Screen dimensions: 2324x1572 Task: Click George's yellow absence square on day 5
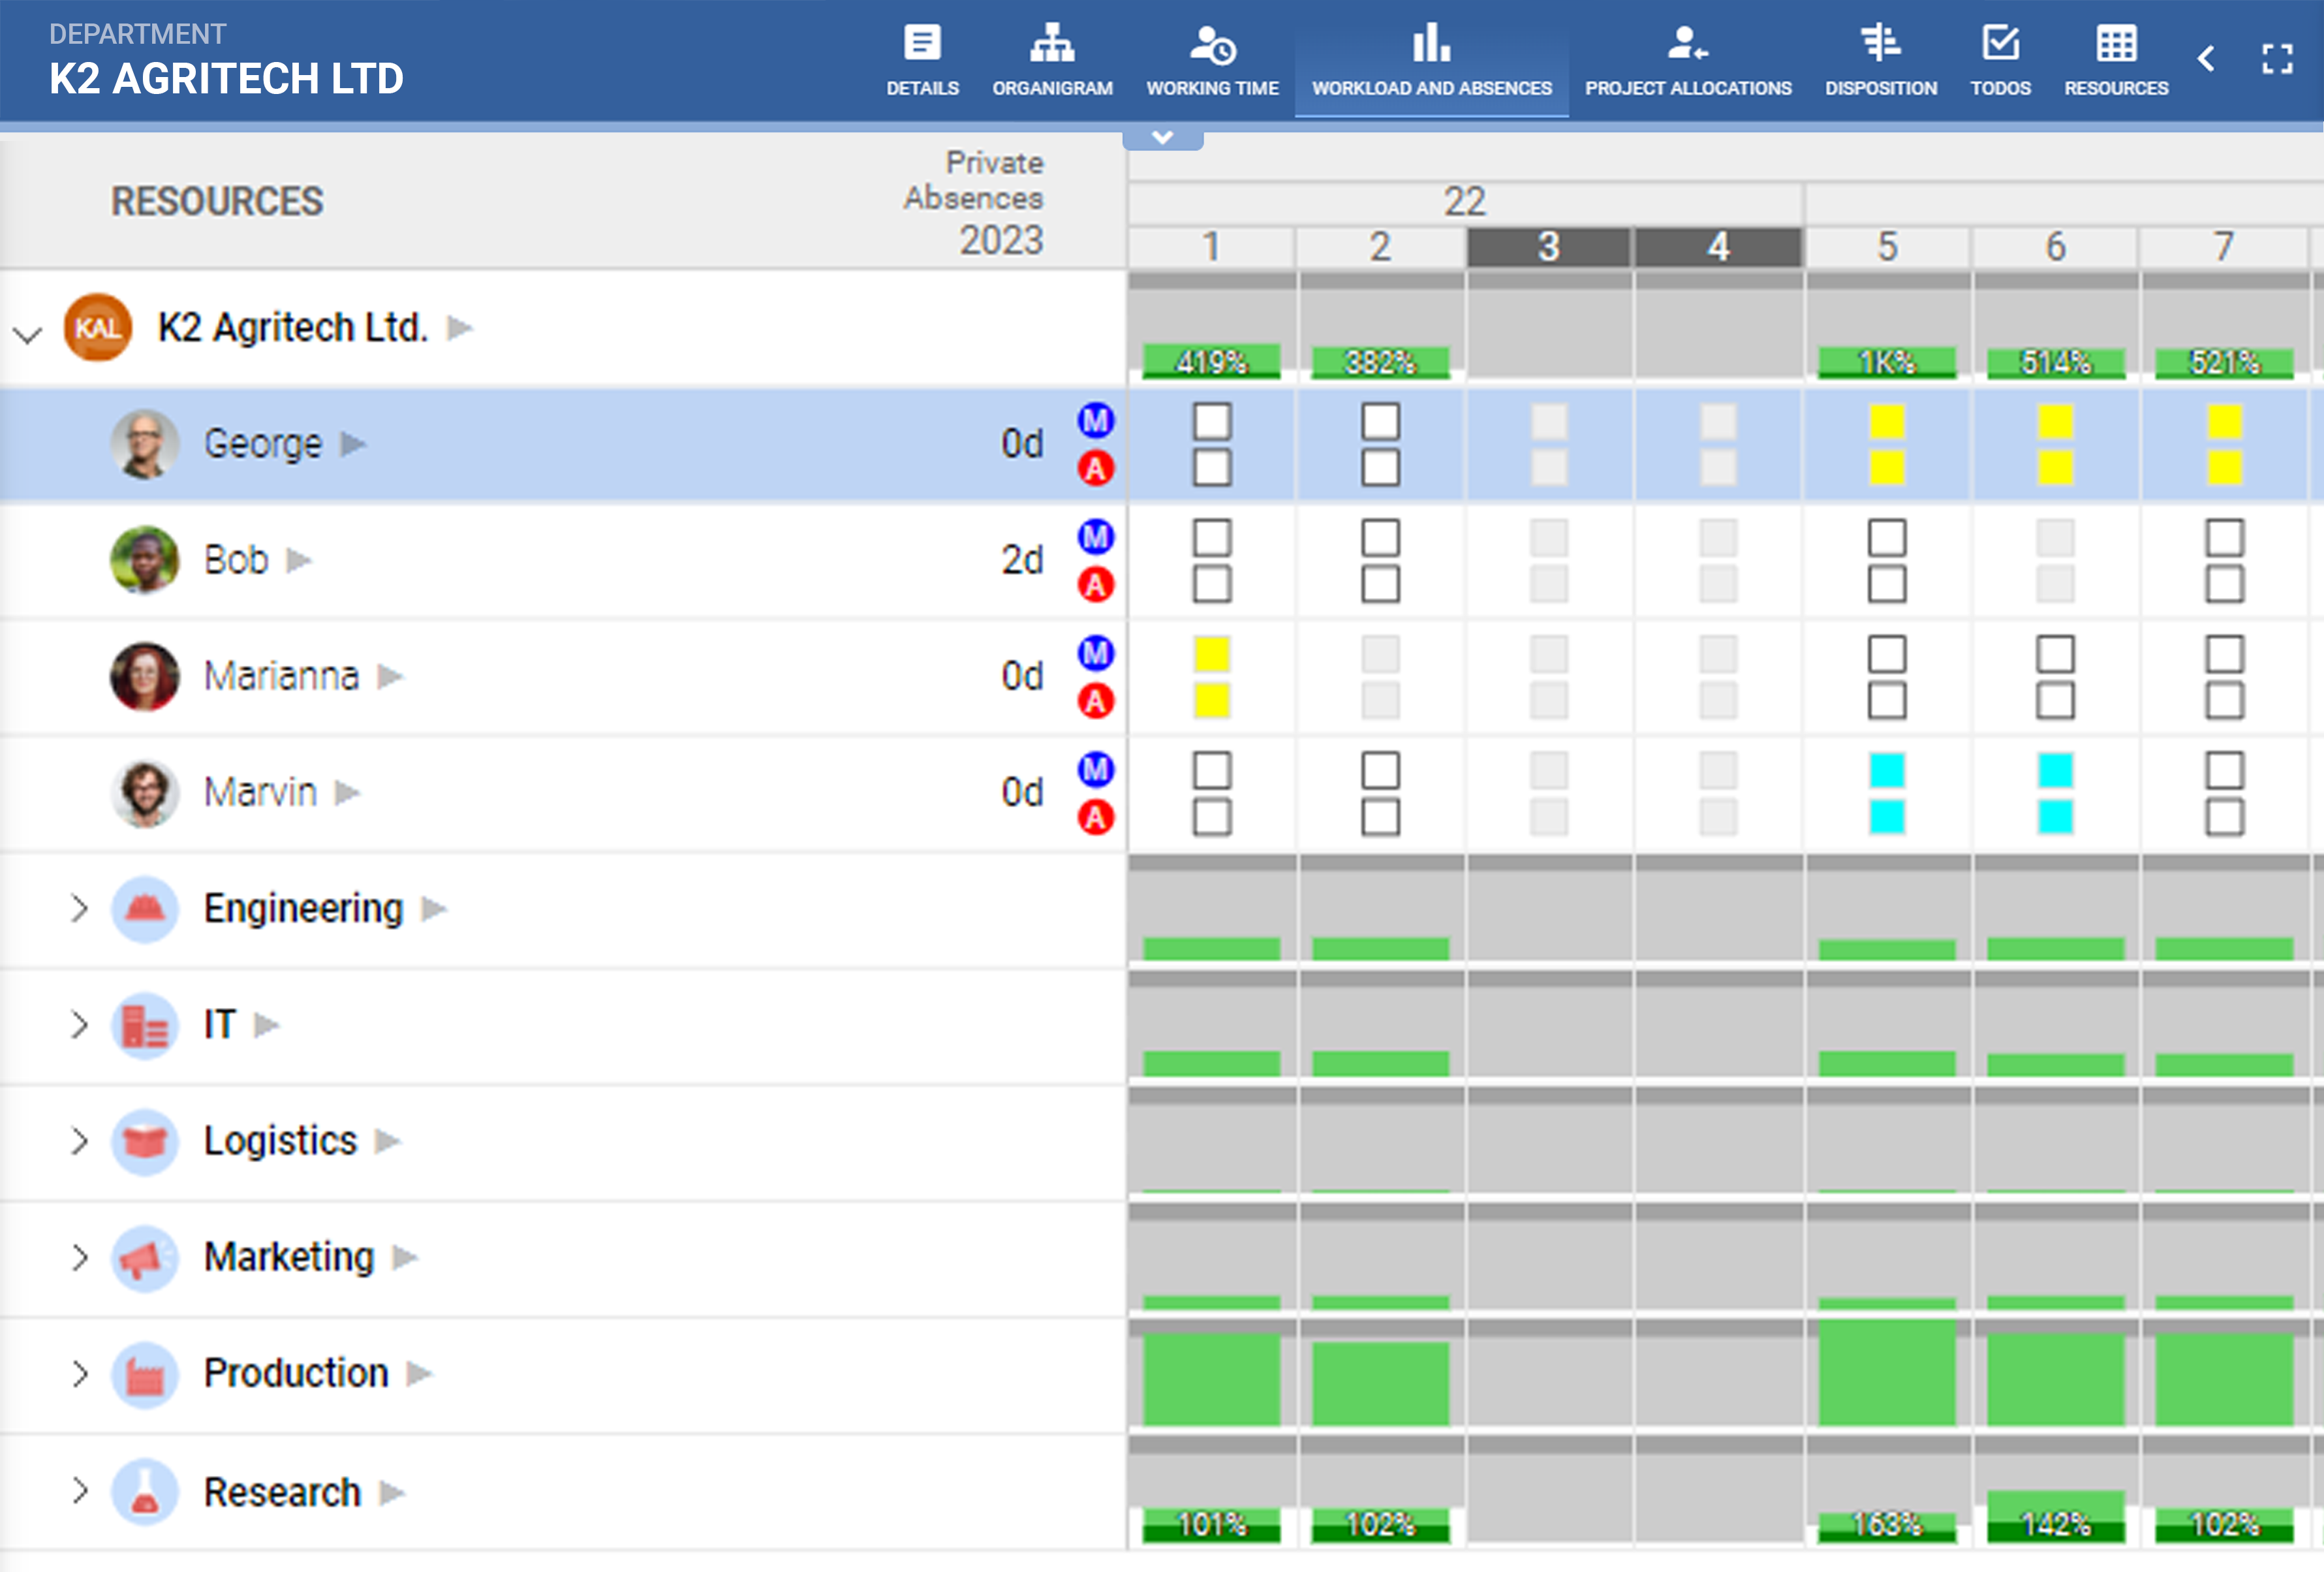1886,421
